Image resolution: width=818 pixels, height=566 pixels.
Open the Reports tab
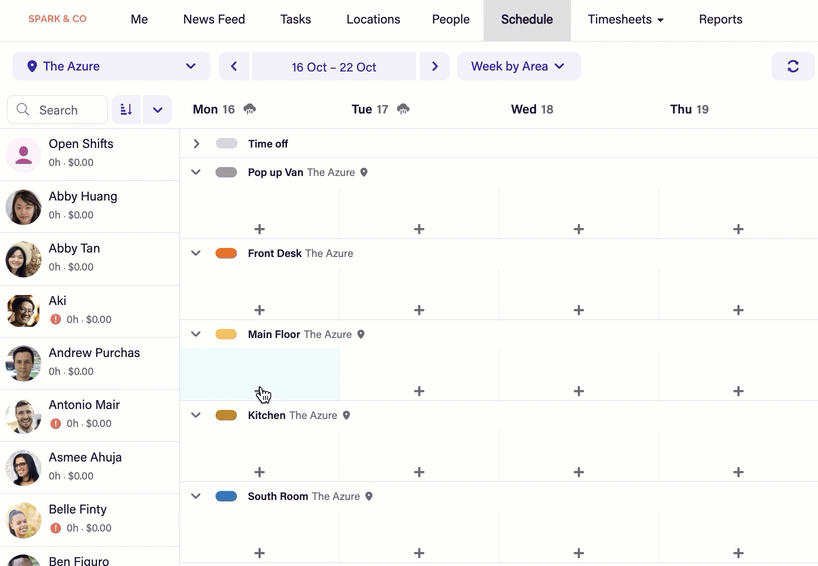tap(720, 19)
